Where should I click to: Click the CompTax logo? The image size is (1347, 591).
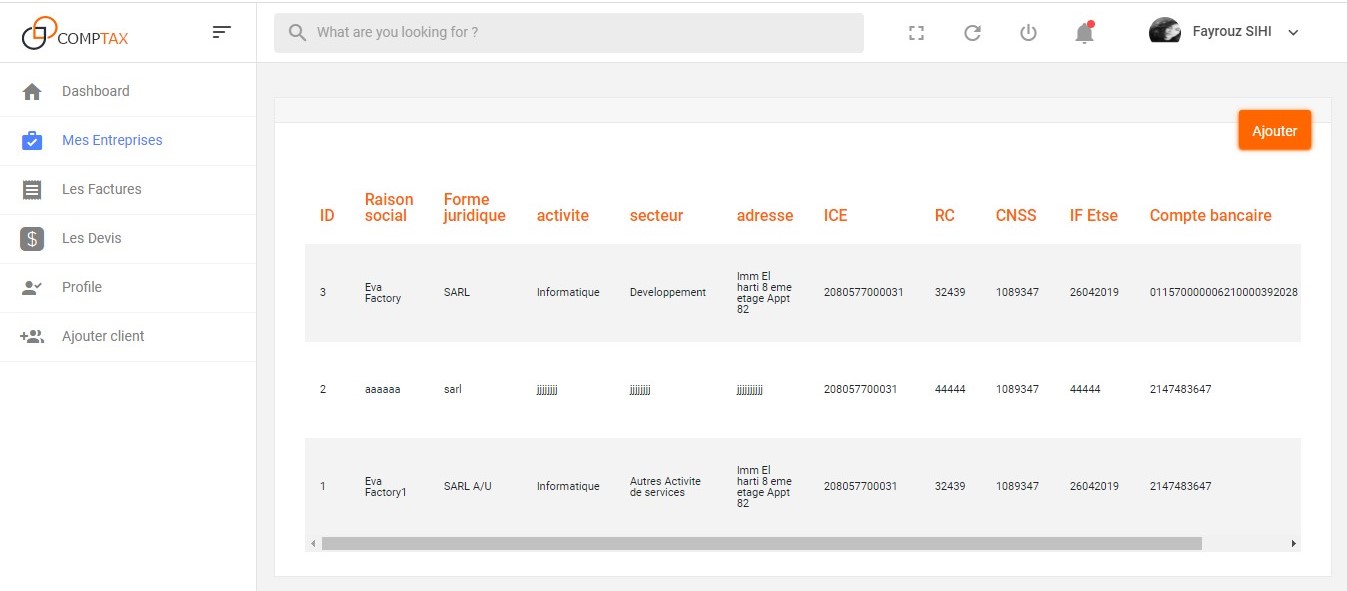pos(75,33)
